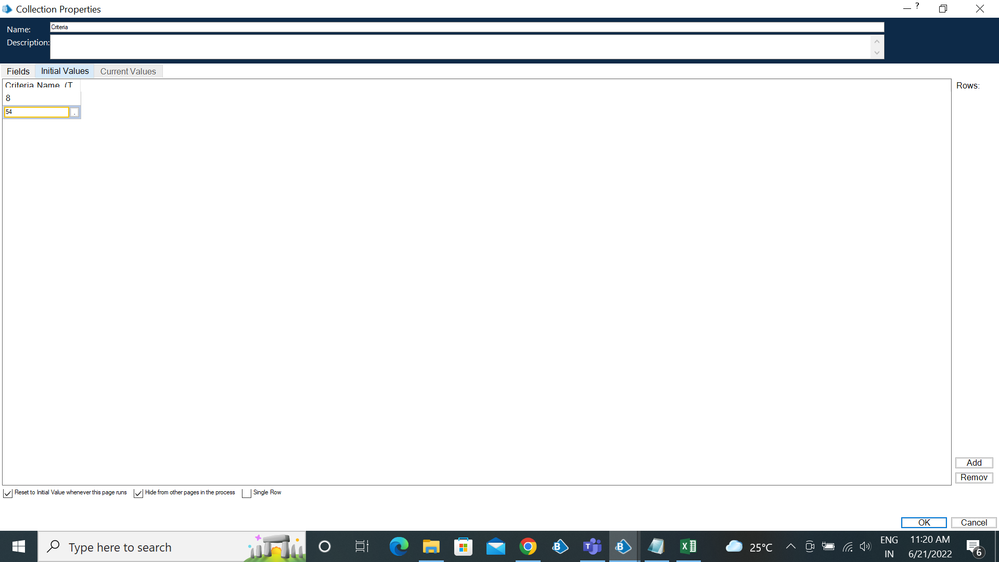Click the taskbar search box
Image resolution: width=999 pixels, height=562 pixels.
(172, 547)
